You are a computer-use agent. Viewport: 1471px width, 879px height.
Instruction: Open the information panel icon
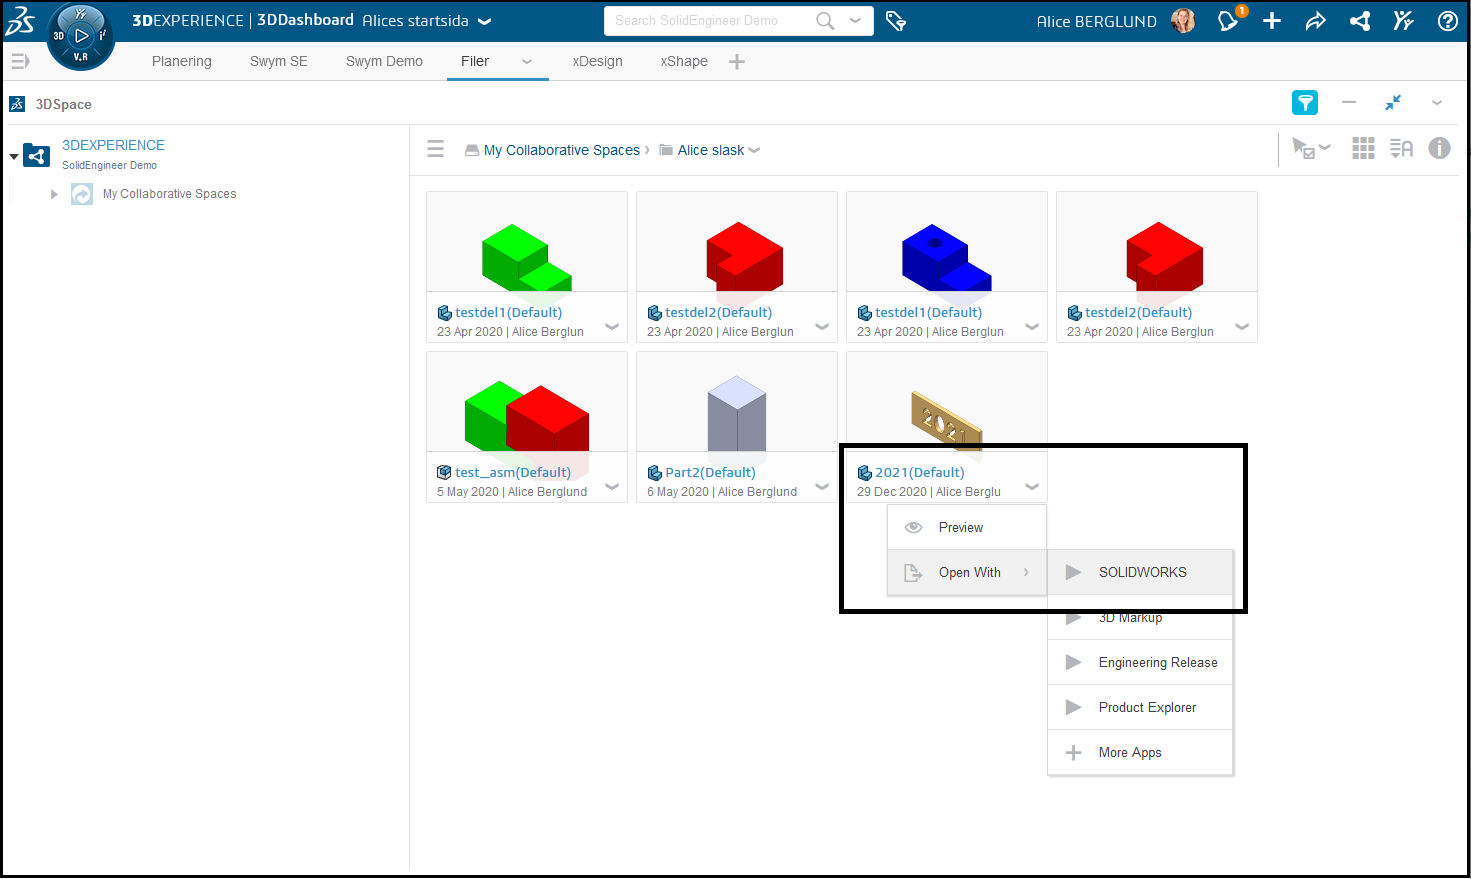(x=1439, y=149)
